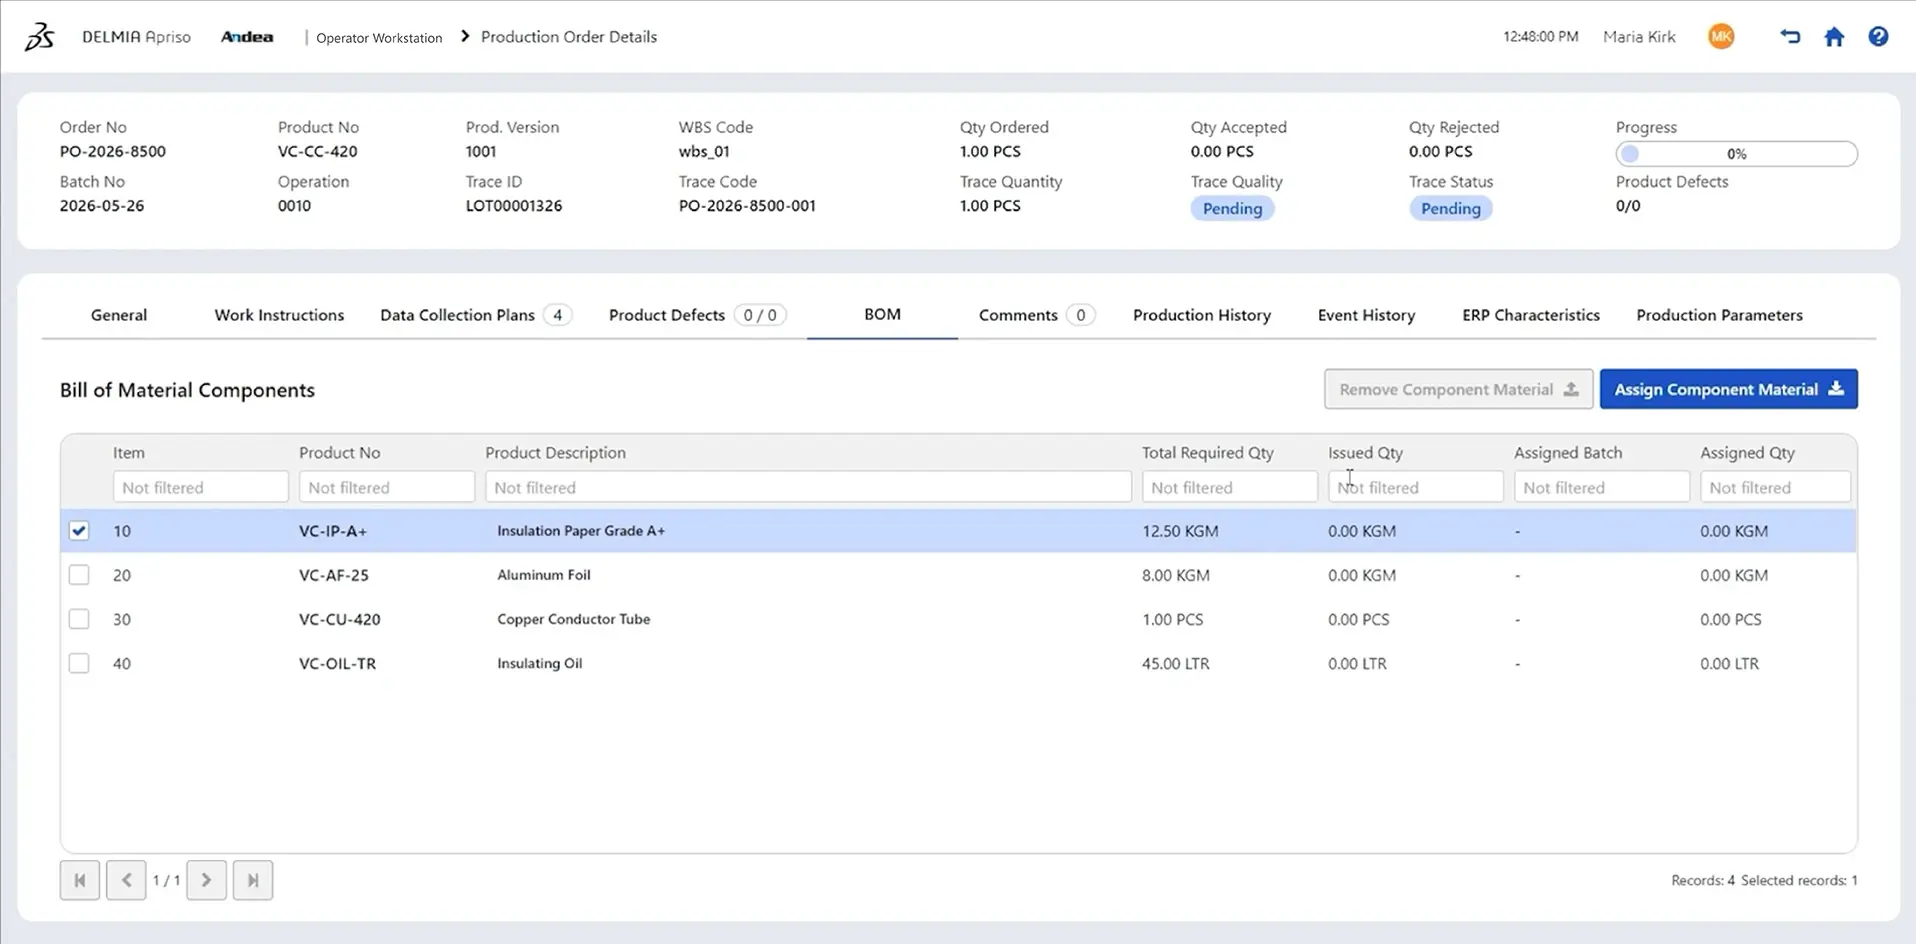
Task: Switch to Production Parameters tab
Action: point(1719,315)
